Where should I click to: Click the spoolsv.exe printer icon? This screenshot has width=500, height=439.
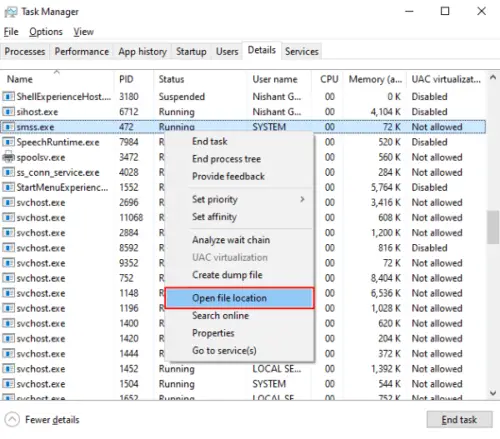pyautogui.click(x=8, y=157)
